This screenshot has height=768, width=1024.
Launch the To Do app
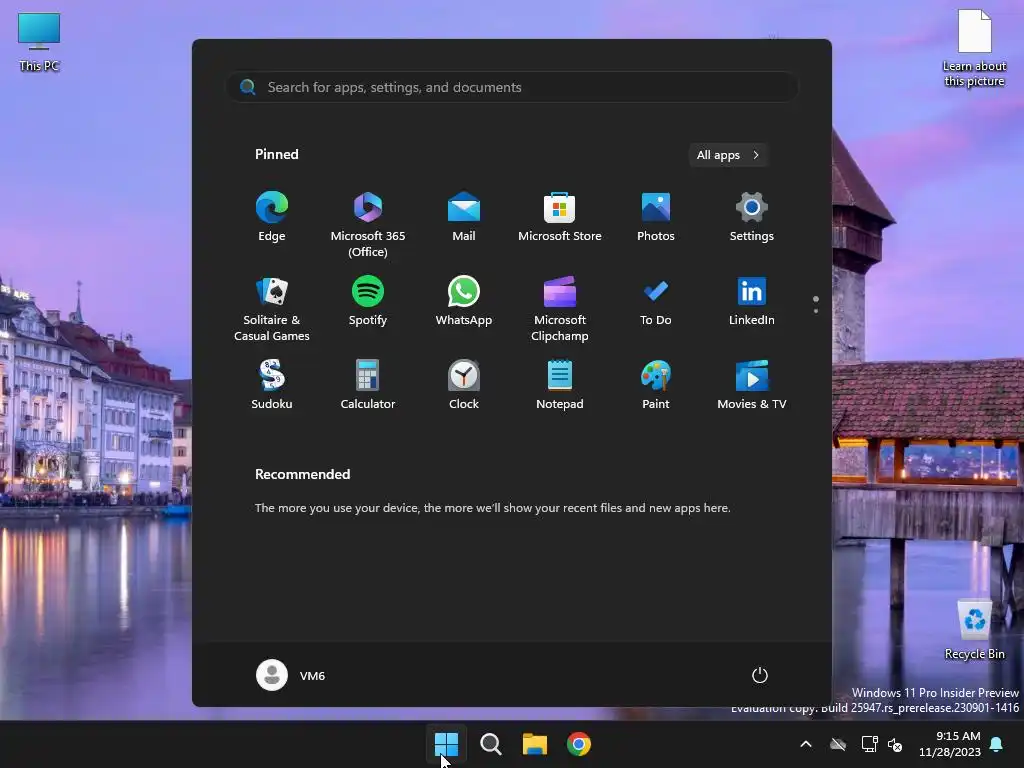point(656,301)
